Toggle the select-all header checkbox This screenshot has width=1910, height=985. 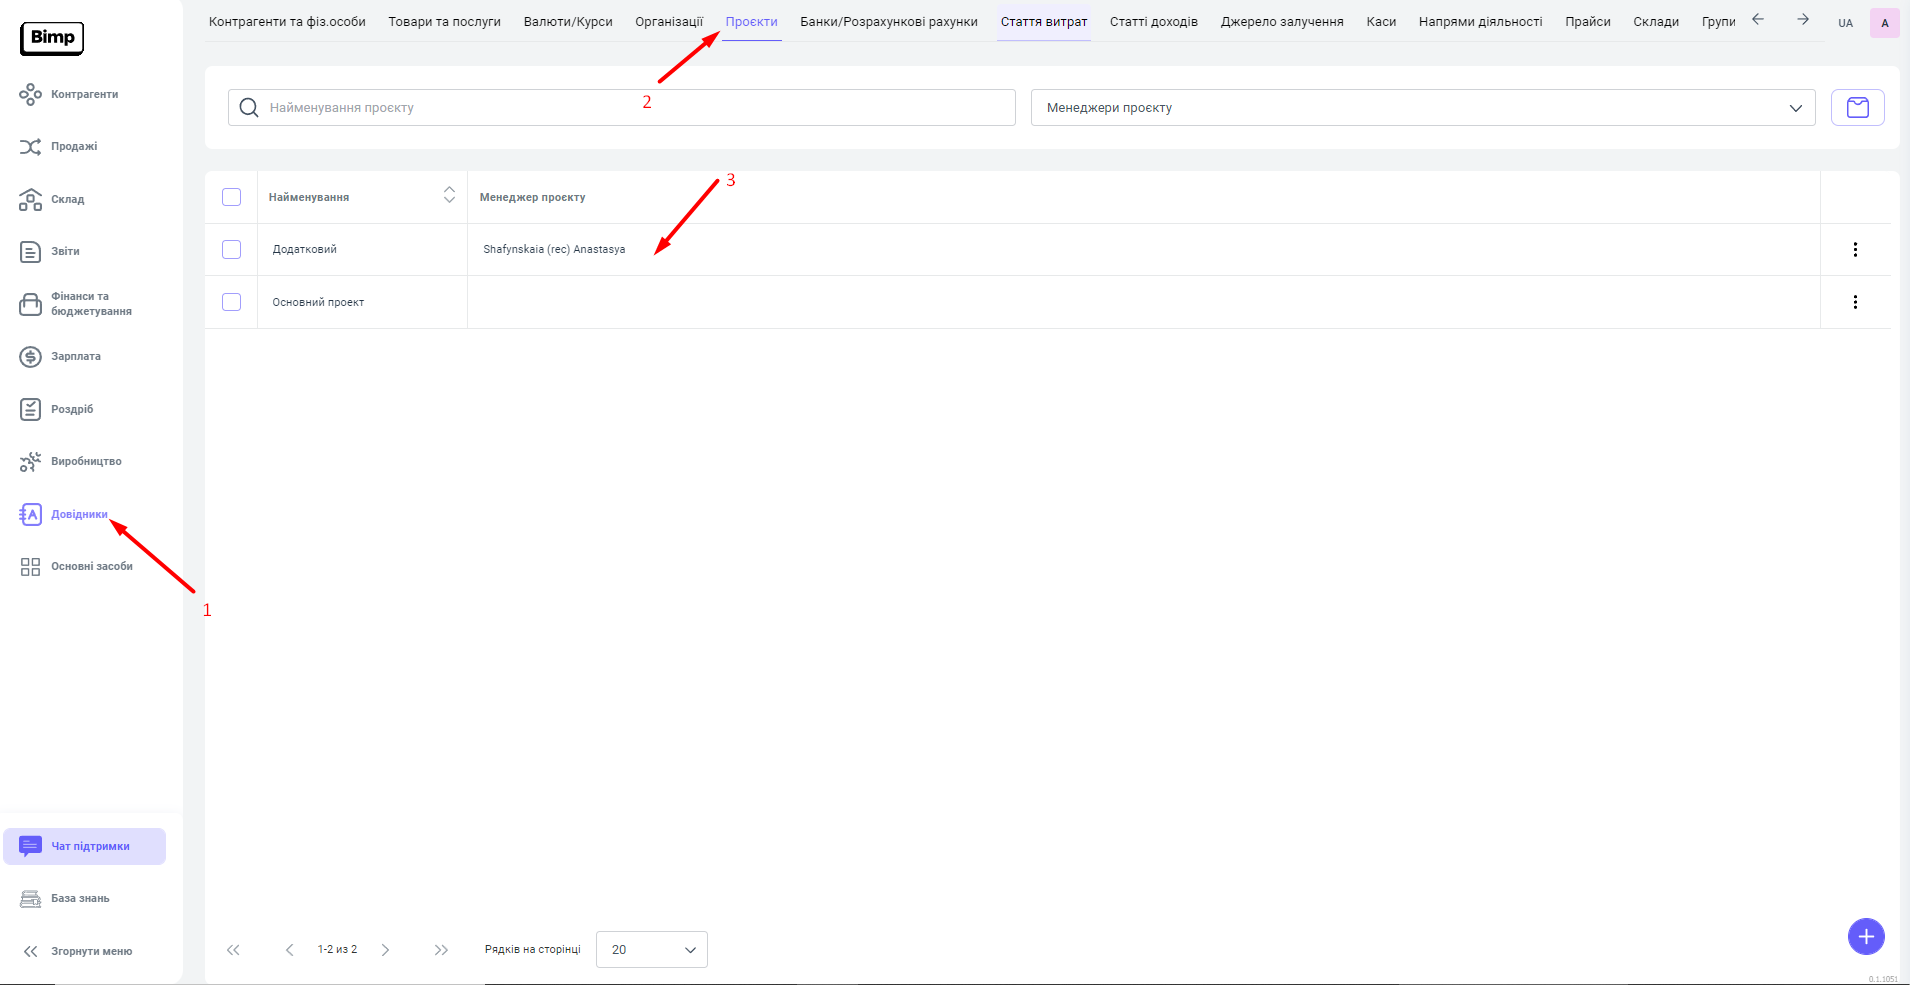[x=231, y=197]
